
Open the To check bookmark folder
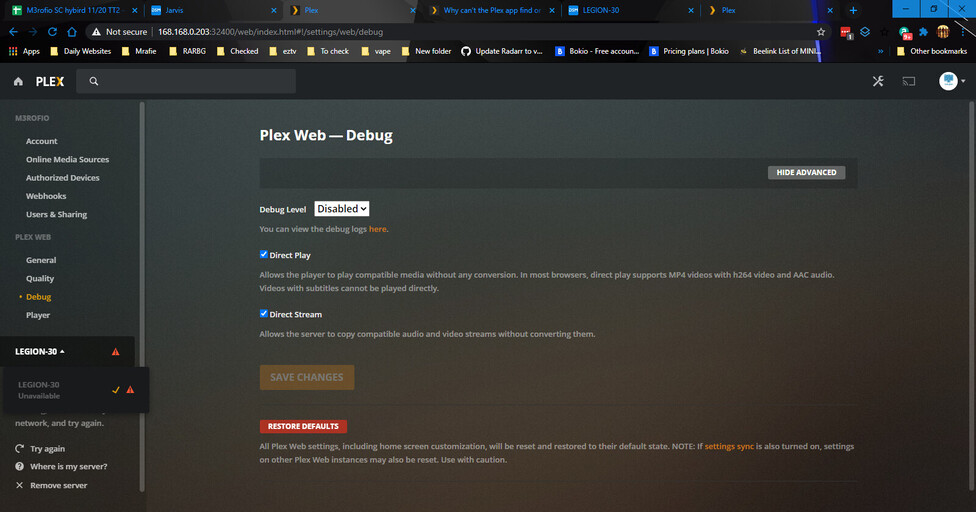tap(327, 52)
